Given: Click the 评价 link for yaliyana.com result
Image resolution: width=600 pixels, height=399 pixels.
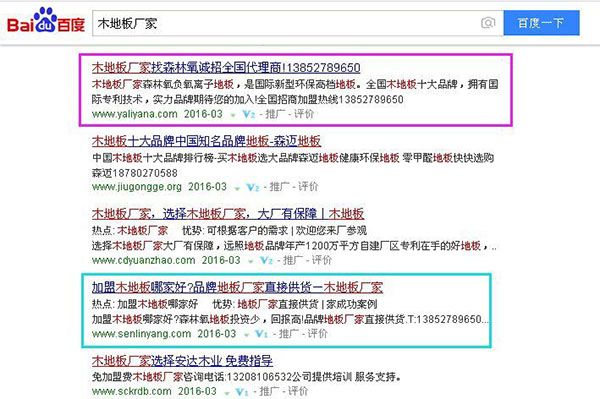Looking at the screenshot, I should click(304, 114).
